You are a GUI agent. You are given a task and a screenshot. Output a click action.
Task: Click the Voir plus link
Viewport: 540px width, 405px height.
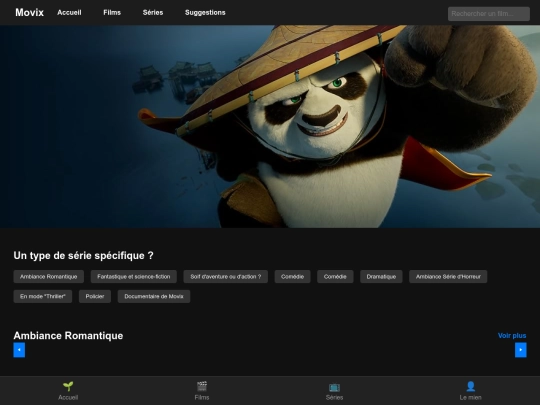[512, 335]
